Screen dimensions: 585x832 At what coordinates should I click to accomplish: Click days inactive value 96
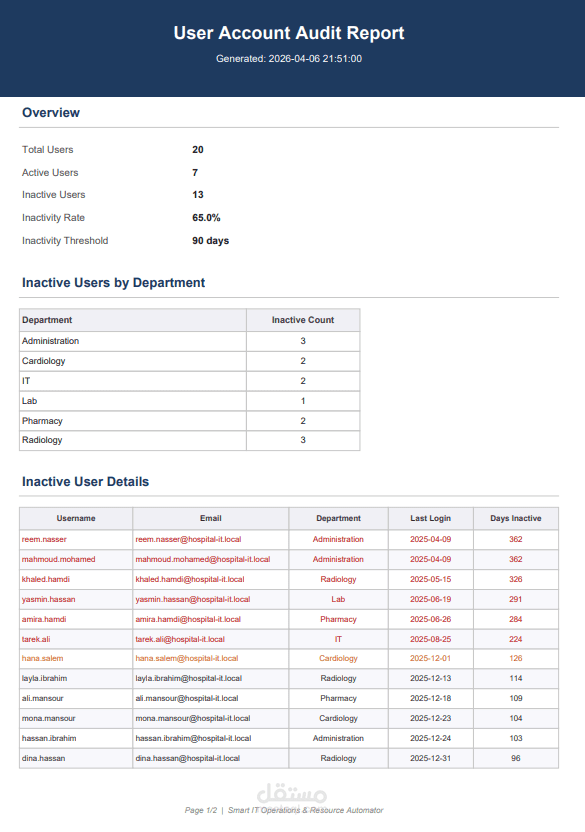point(515,758)
